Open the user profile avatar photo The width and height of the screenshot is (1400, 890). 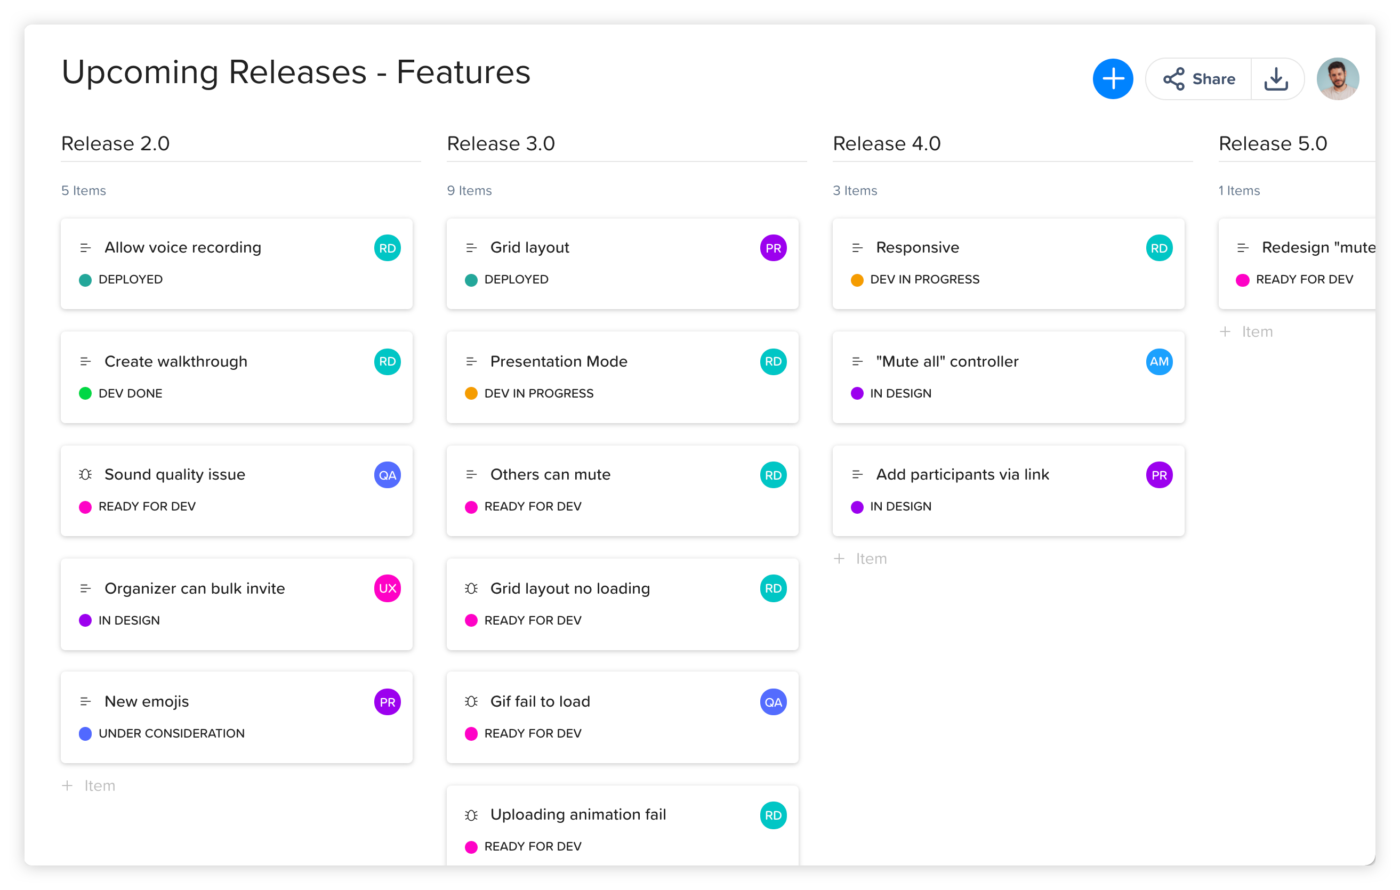[1337, 79]
